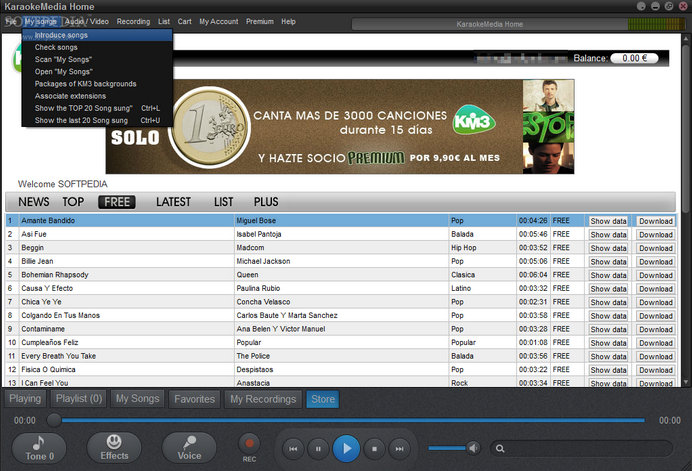Stop the playback
The width and height of the screenshot is (692, 471).
pyautogui.click(x=374, y=449)
